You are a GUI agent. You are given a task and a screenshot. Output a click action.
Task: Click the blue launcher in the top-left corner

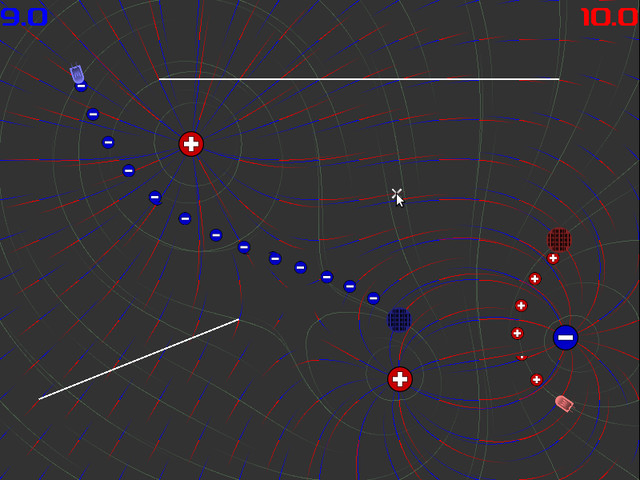click(77, 73)
